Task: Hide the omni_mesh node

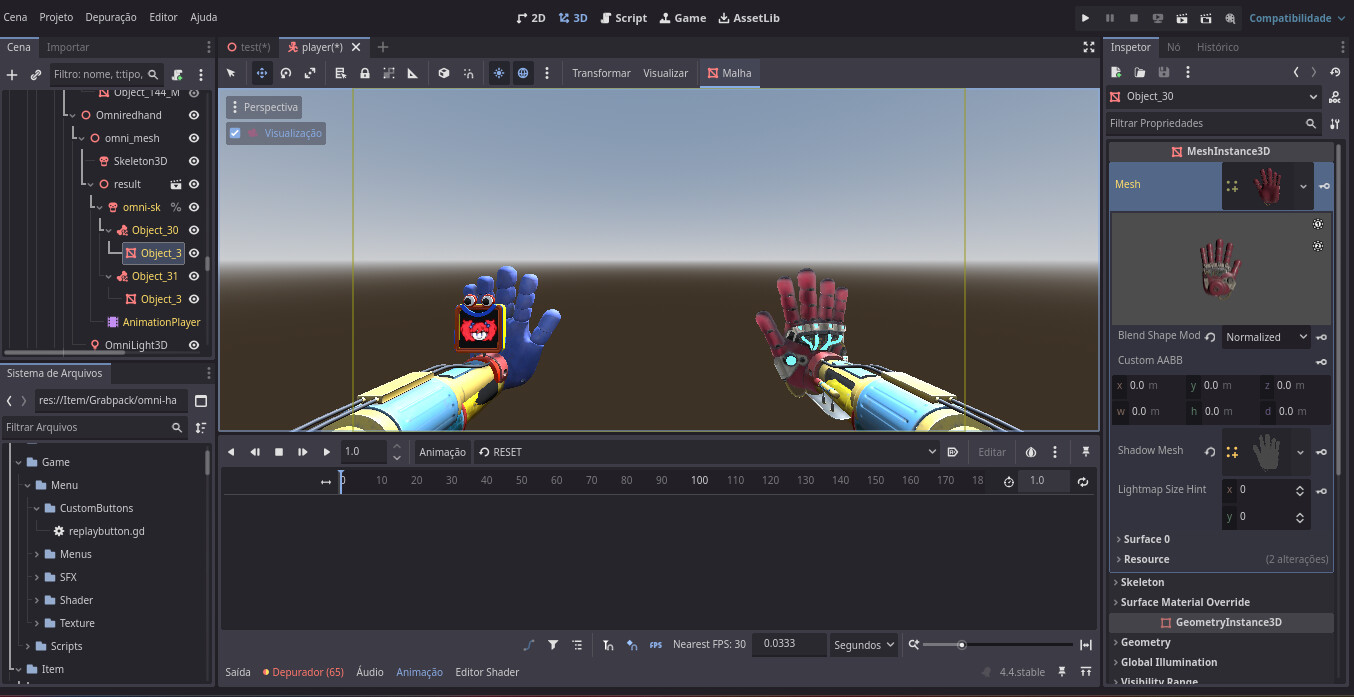Action: [194, 138]
